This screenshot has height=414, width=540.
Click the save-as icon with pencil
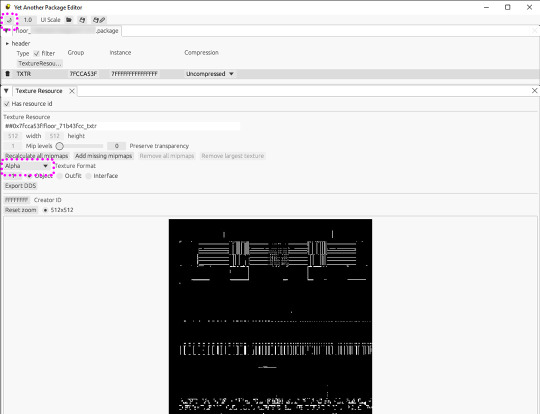[x=99, y=20]
